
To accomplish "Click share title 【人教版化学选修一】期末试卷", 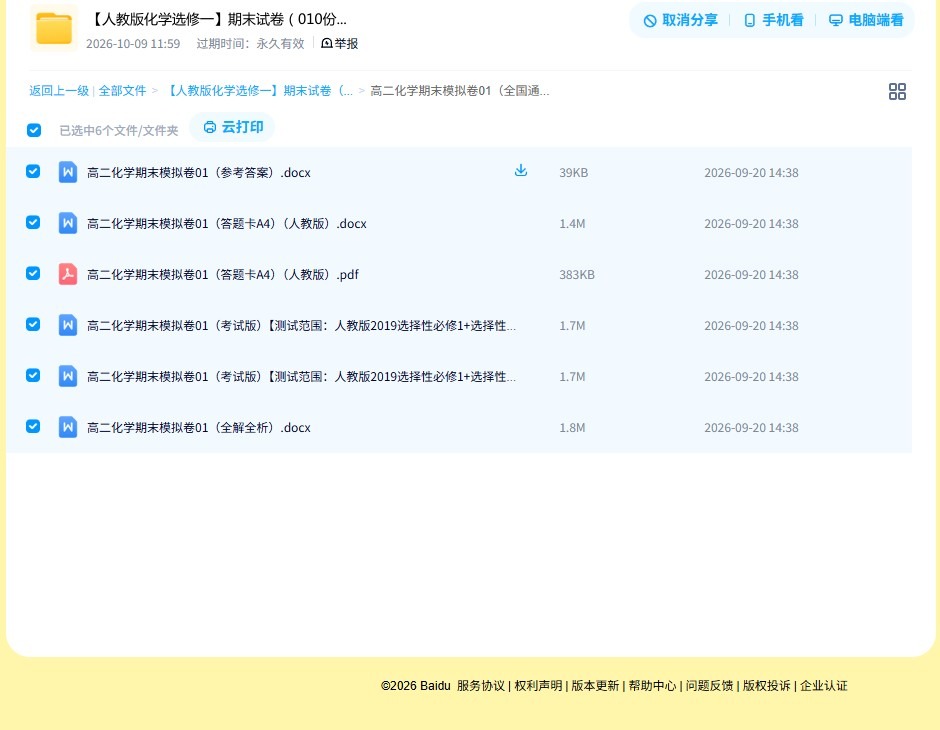I will [x=217, y=19].
